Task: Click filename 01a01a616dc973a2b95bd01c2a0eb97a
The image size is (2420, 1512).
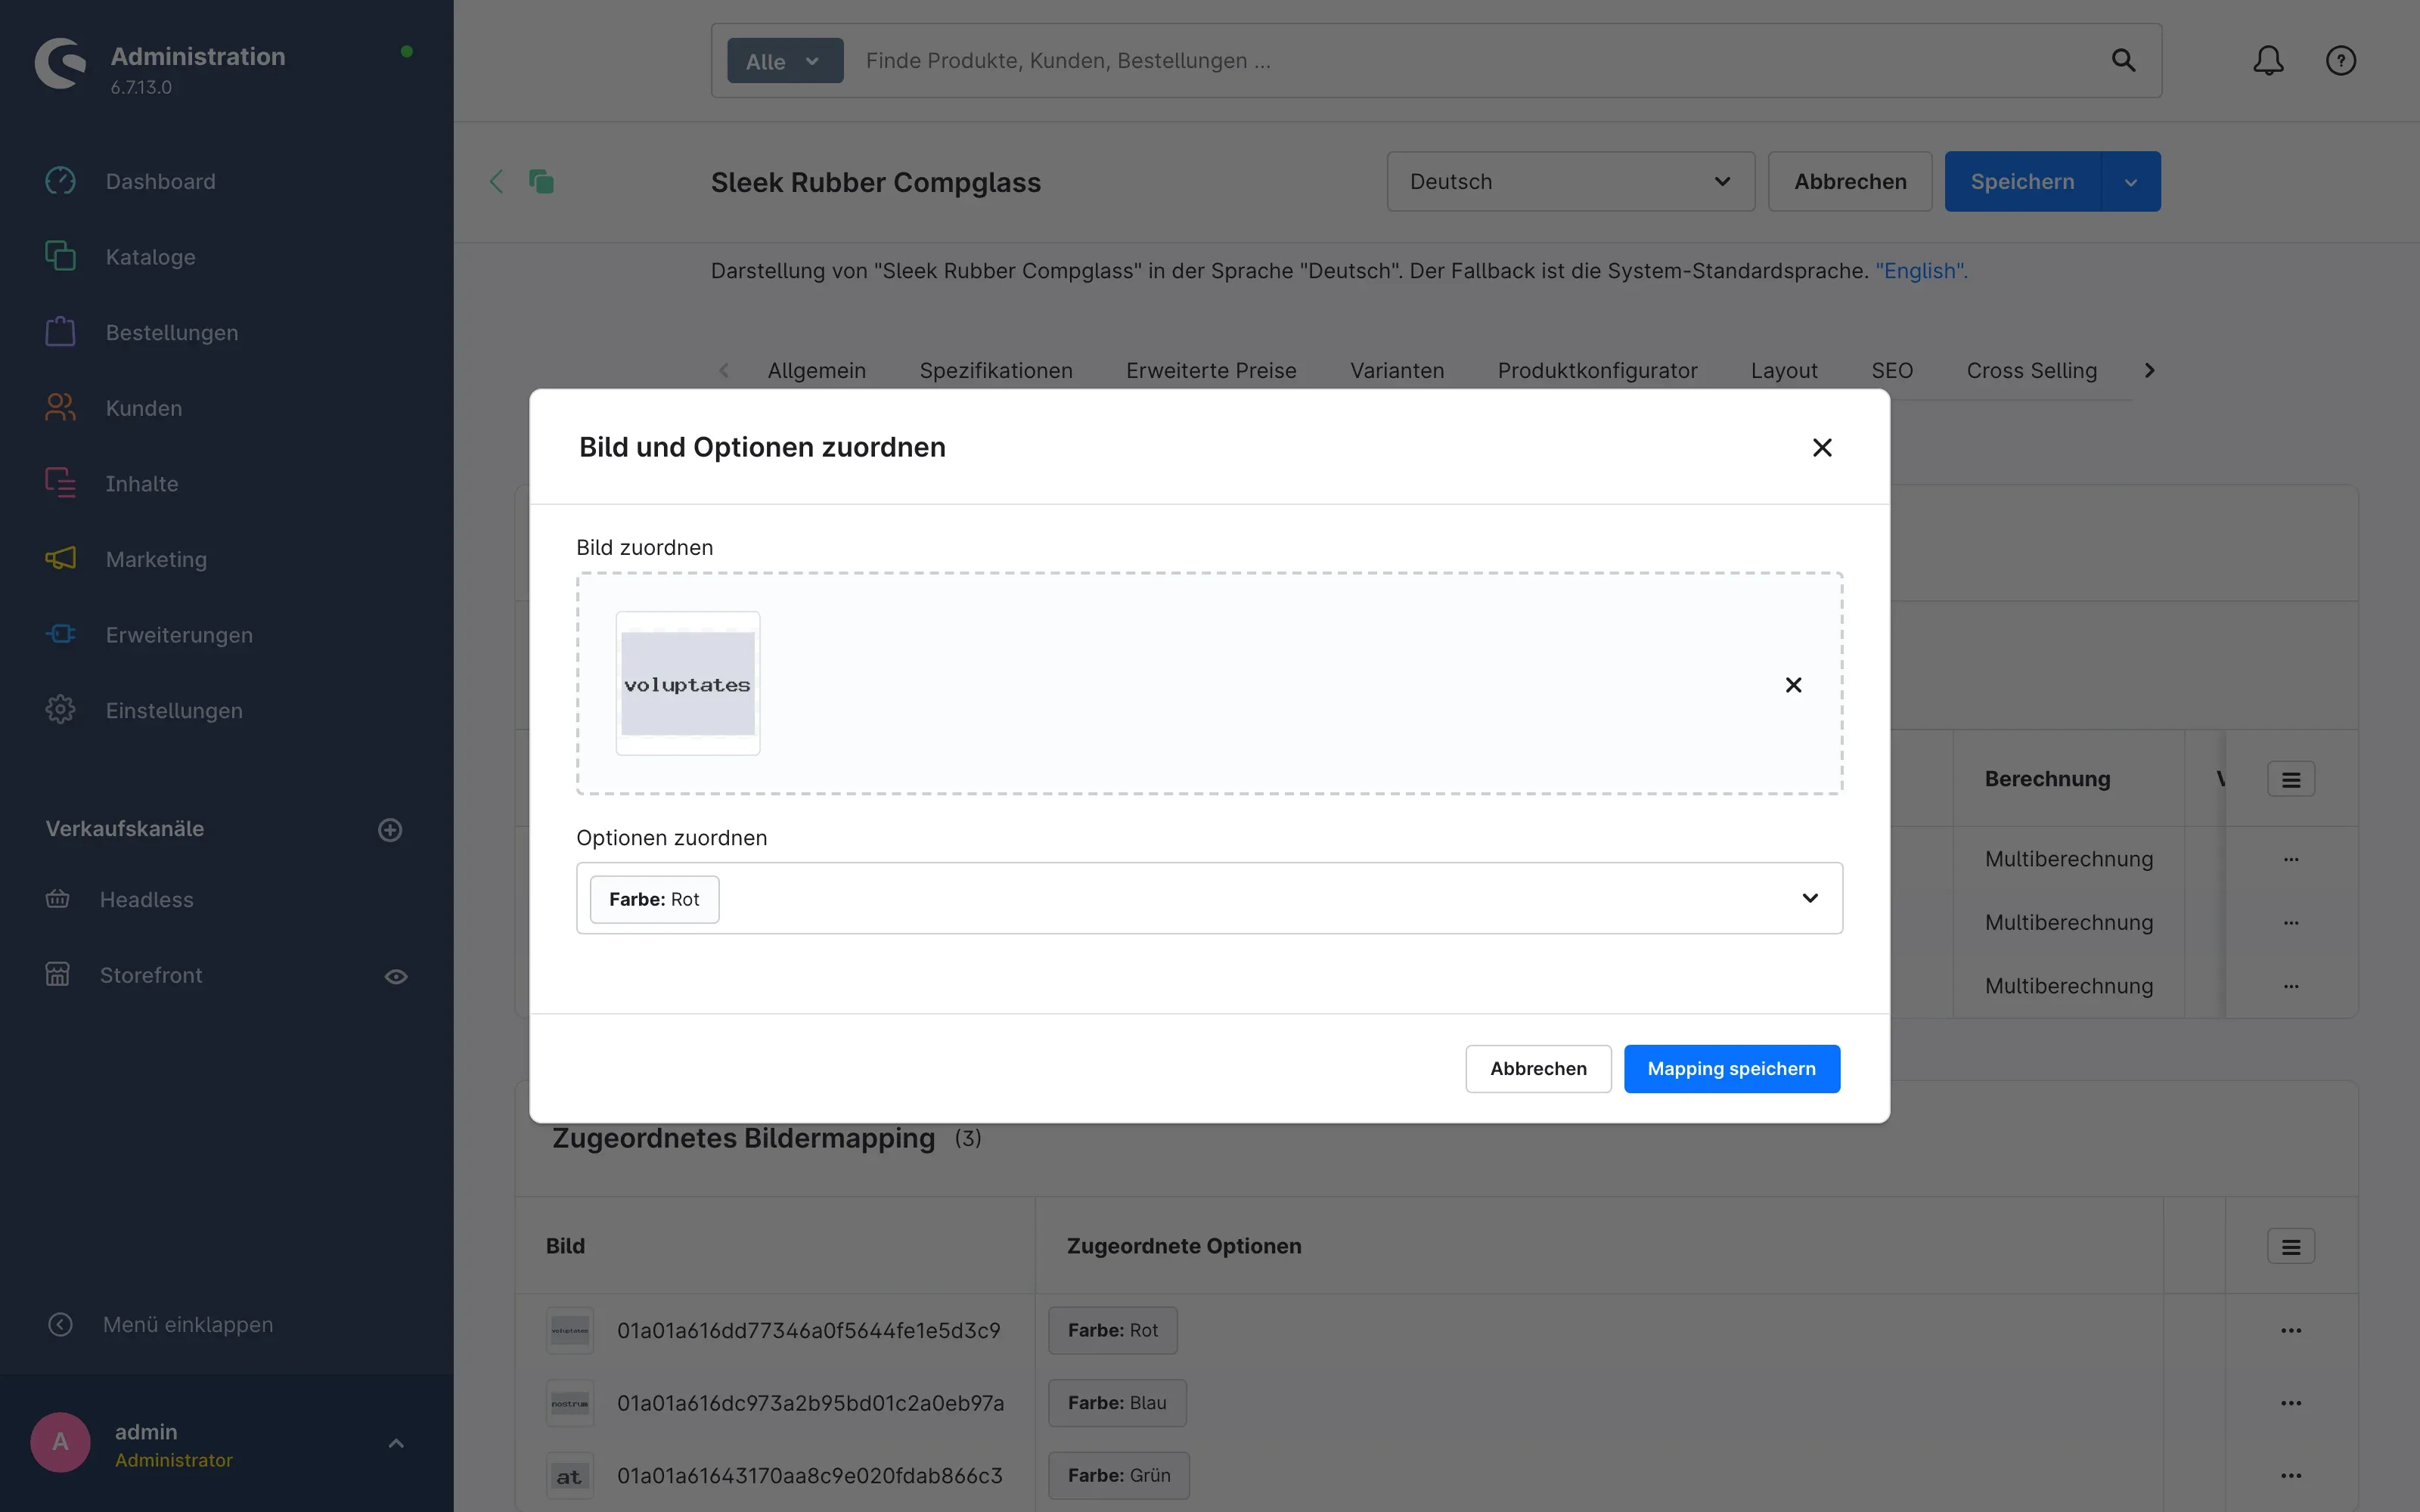Action: coord(810,1403)
